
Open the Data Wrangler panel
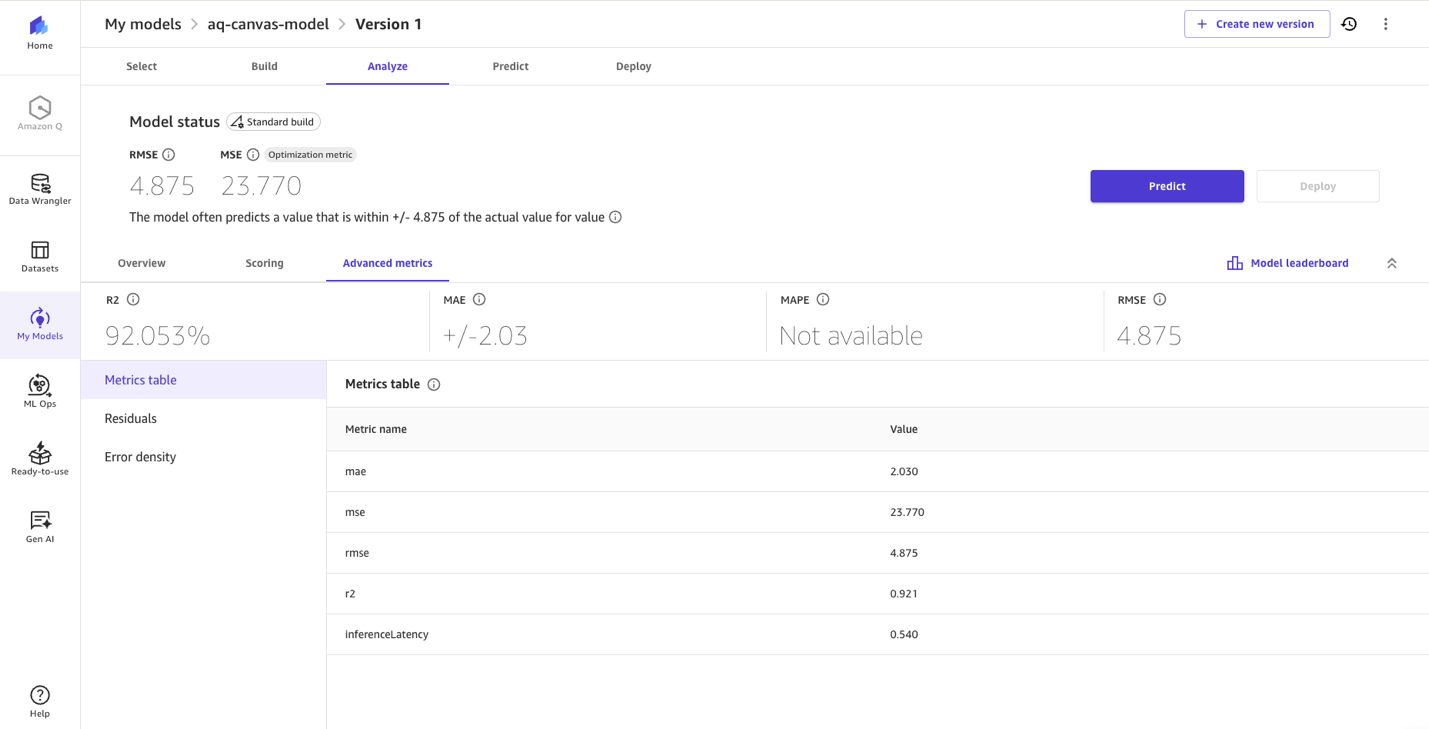[39, 188]
